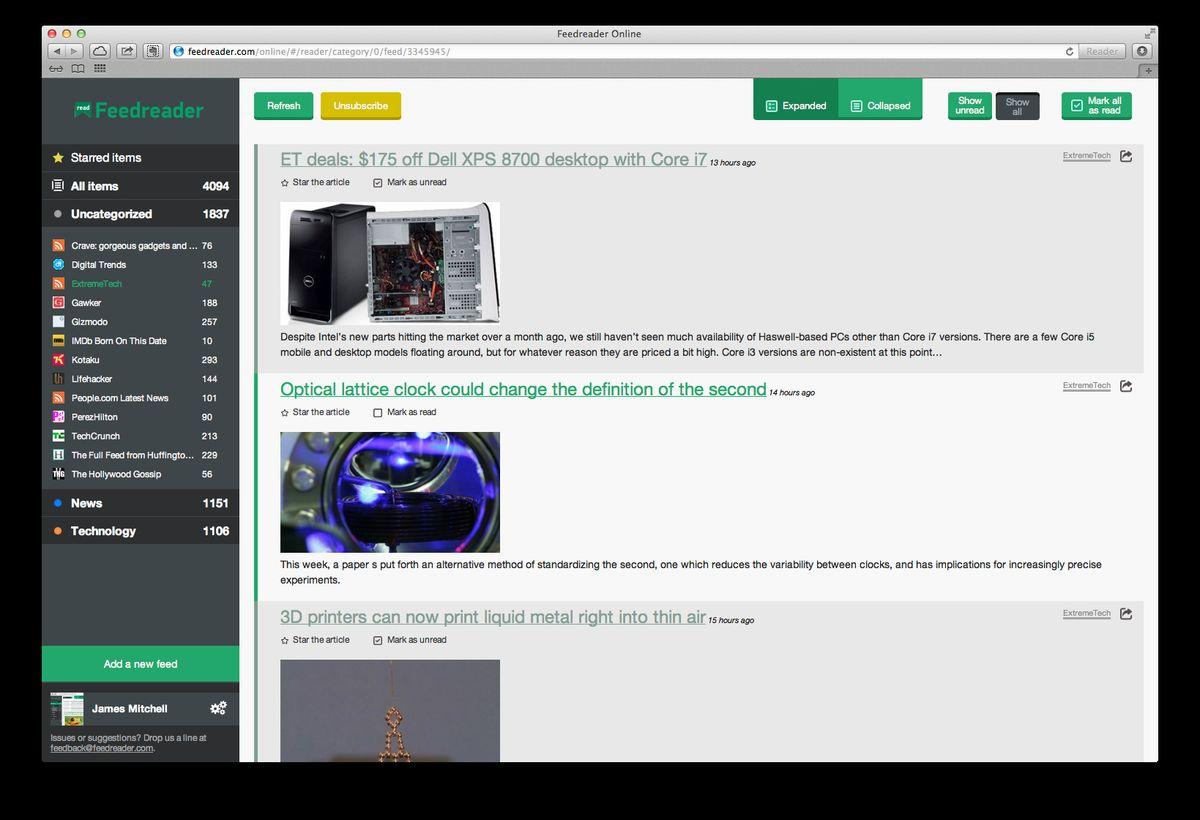Open the Optical lattice clock headline
Screen dimensions: 1200x820
point(523,390)
